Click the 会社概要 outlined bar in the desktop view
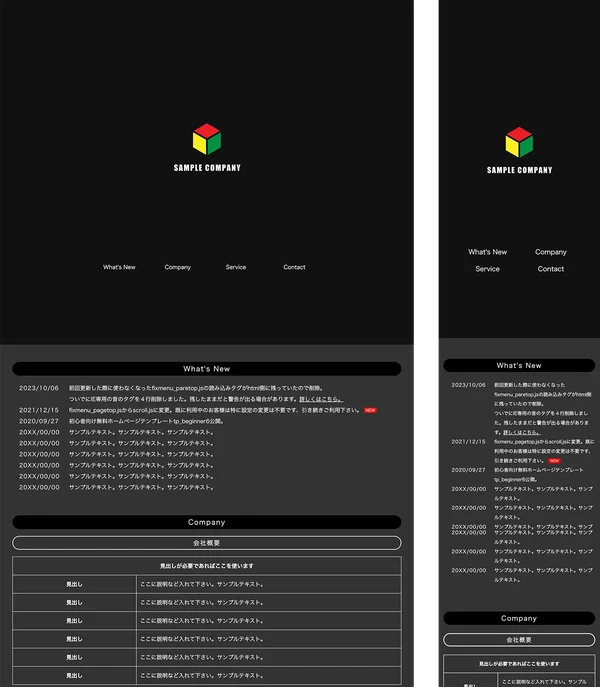Image resolution: width=600 pixels, height=687 pixels. coord(206,542)
